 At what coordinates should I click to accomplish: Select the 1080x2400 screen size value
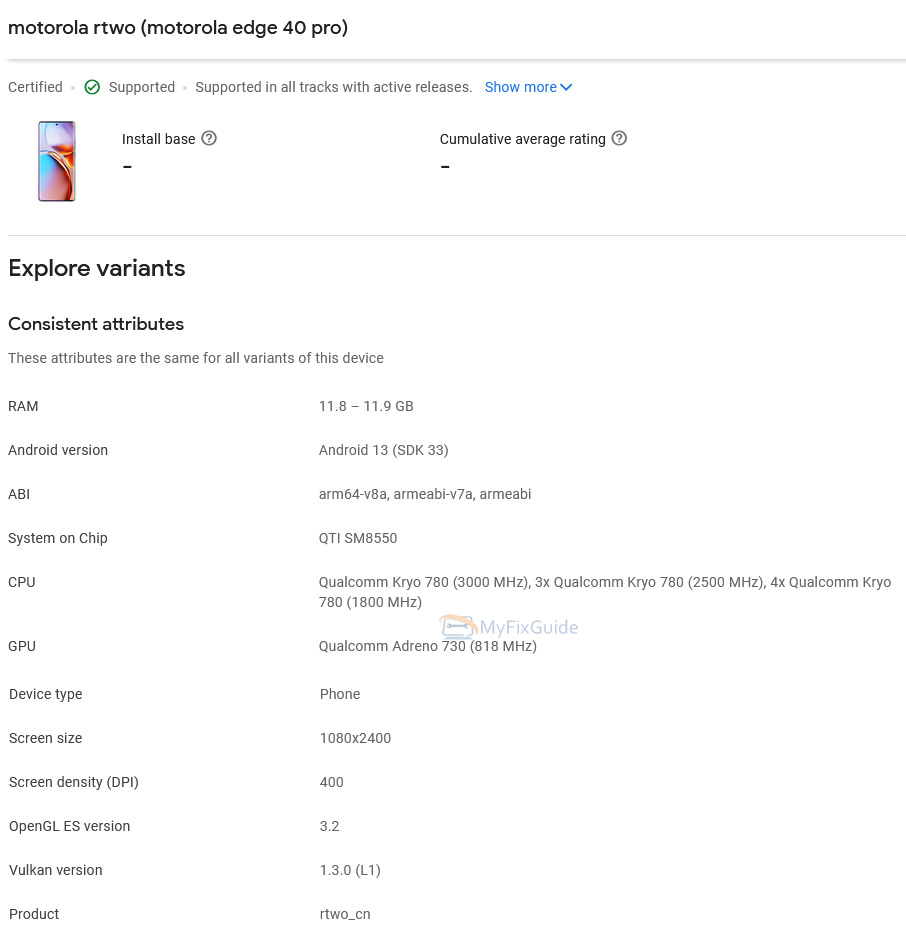coord(355,738)
